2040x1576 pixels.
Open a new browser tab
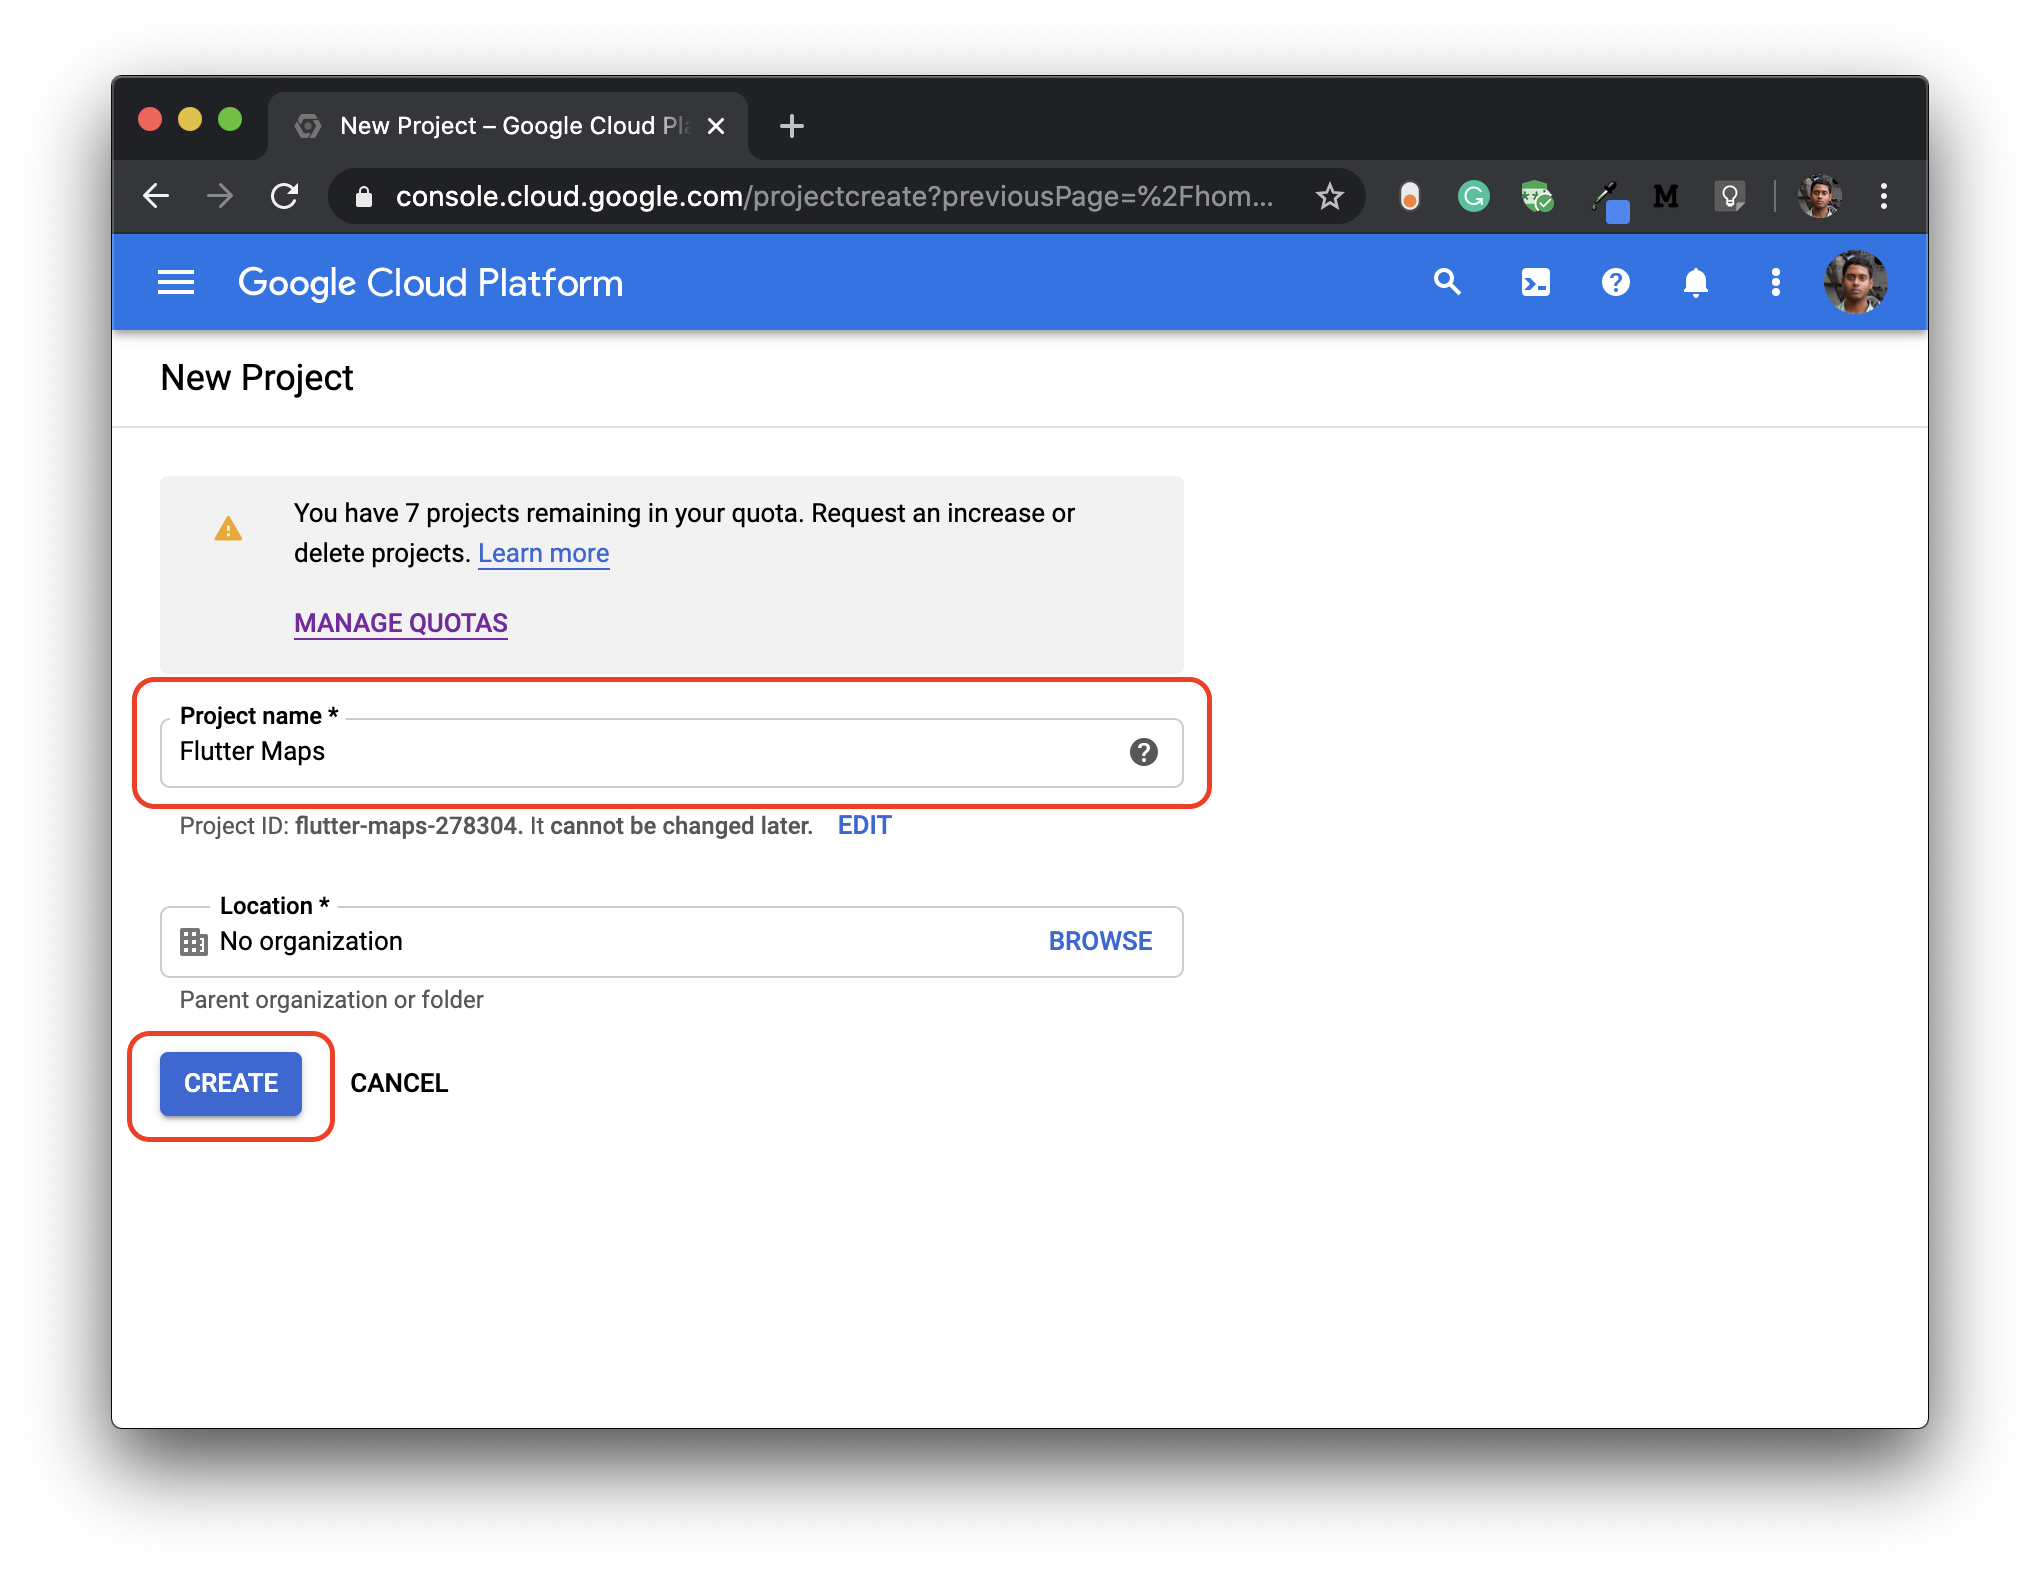[x=791, y=126]
